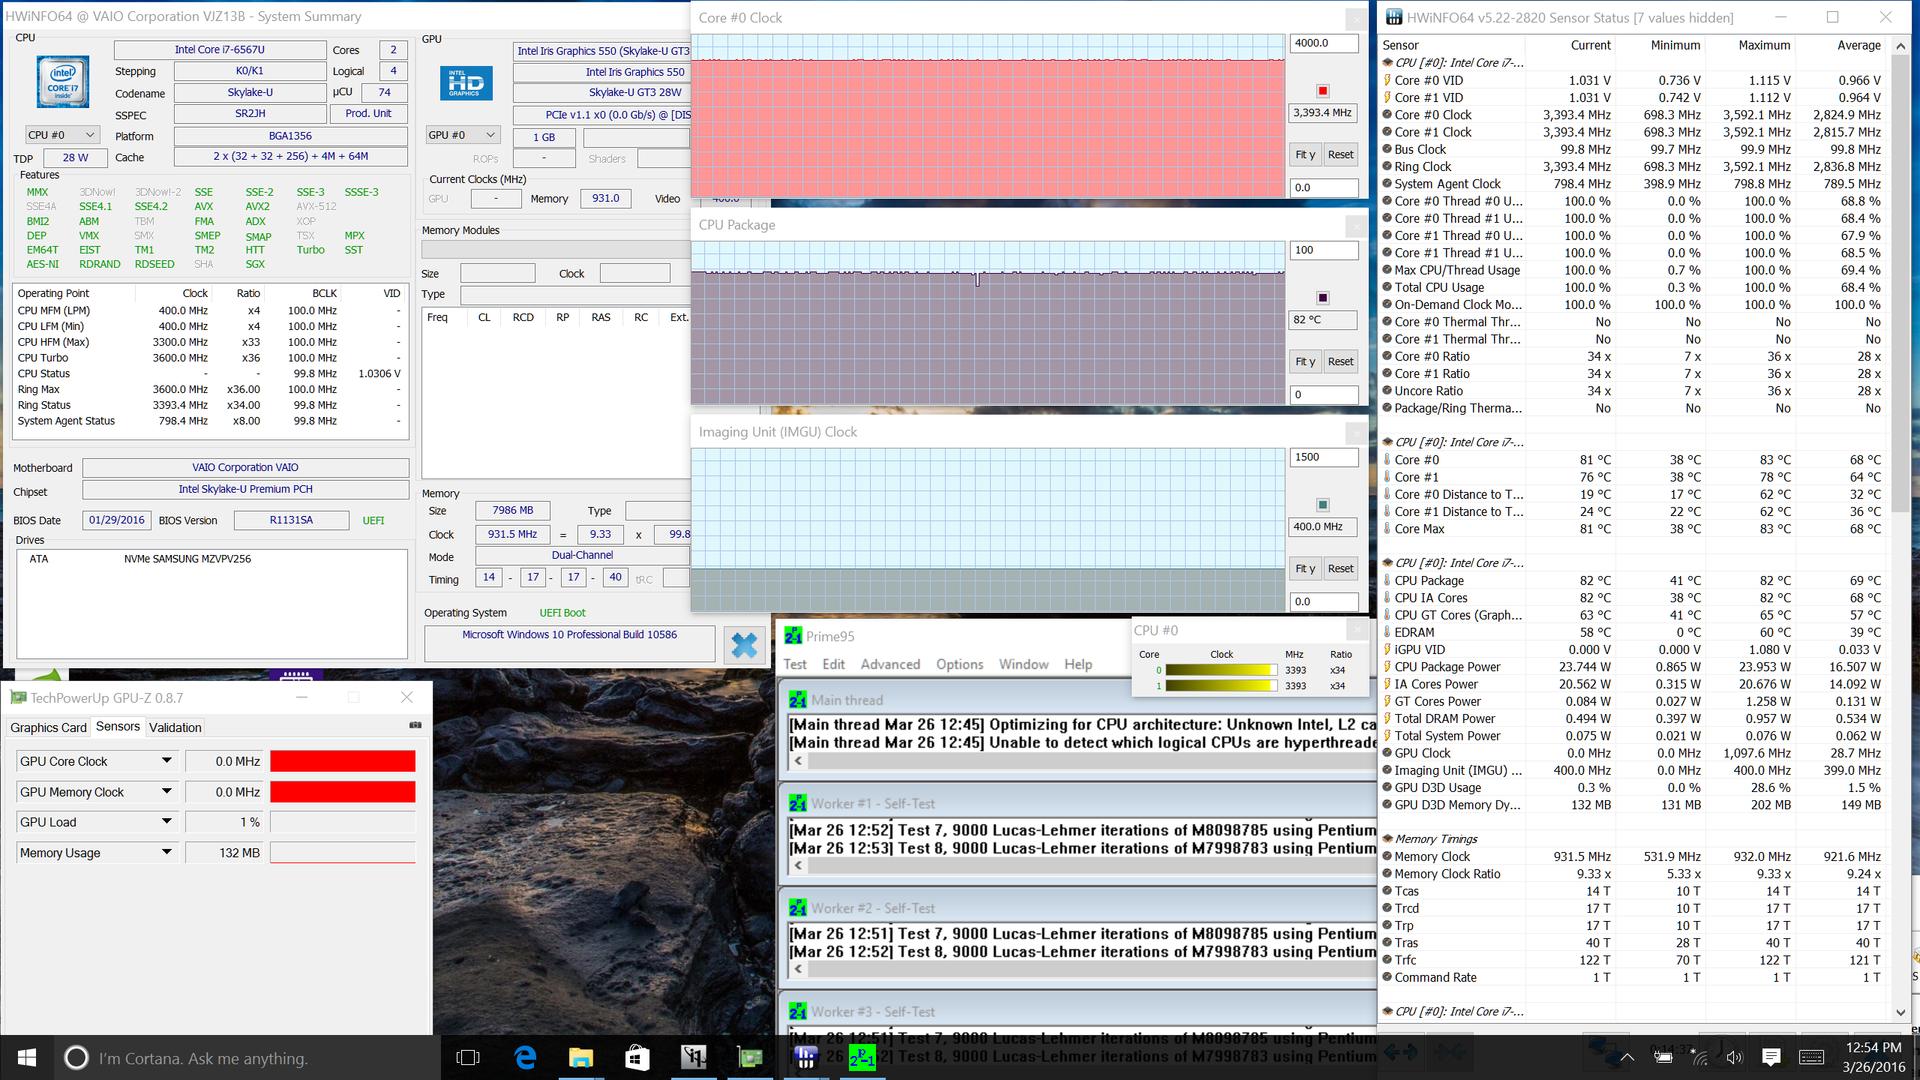Click the Prod. Unit button
The image size is (1920, 1080).
coord(368,114)
